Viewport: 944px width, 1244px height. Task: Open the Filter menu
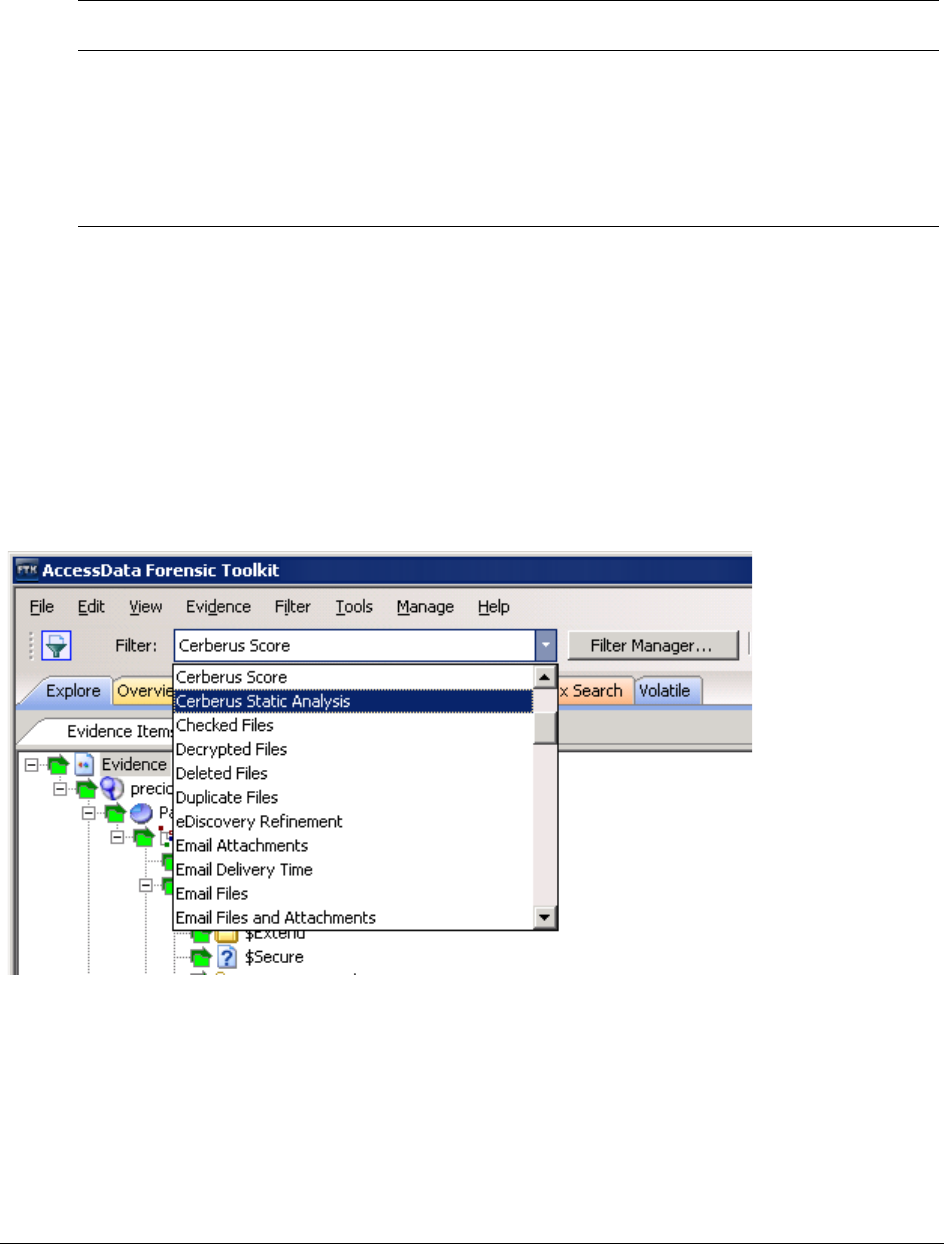click(293, 607)
